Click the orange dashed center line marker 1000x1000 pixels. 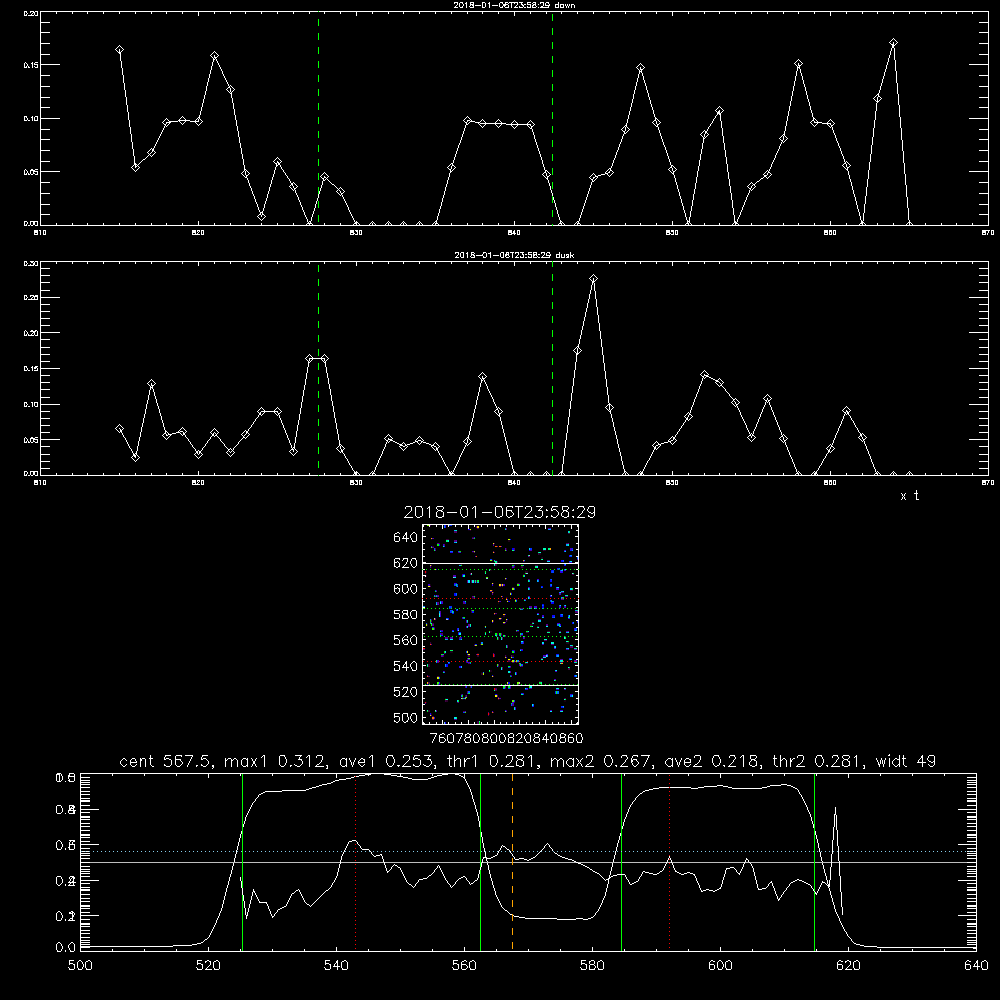click(513, 862)
